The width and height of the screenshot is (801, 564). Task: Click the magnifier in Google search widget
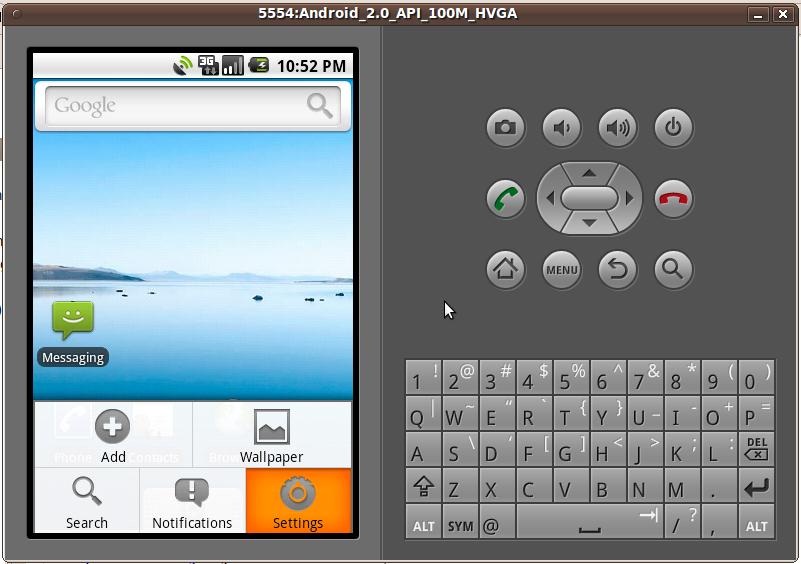click(320, 106)
